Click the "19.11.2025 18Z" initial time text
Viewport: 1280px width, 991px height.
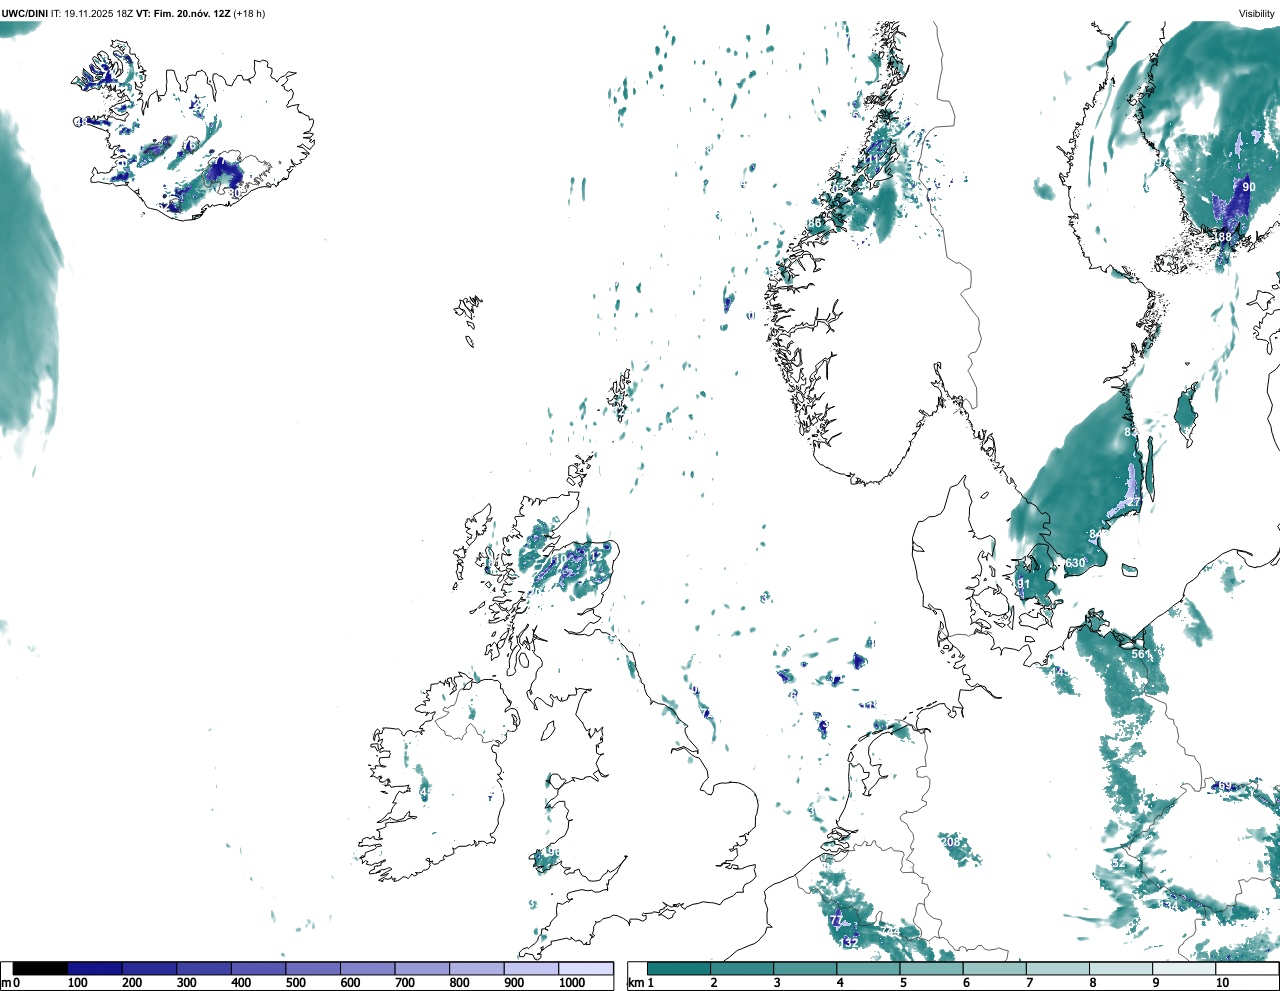click(x=98, y=13)
